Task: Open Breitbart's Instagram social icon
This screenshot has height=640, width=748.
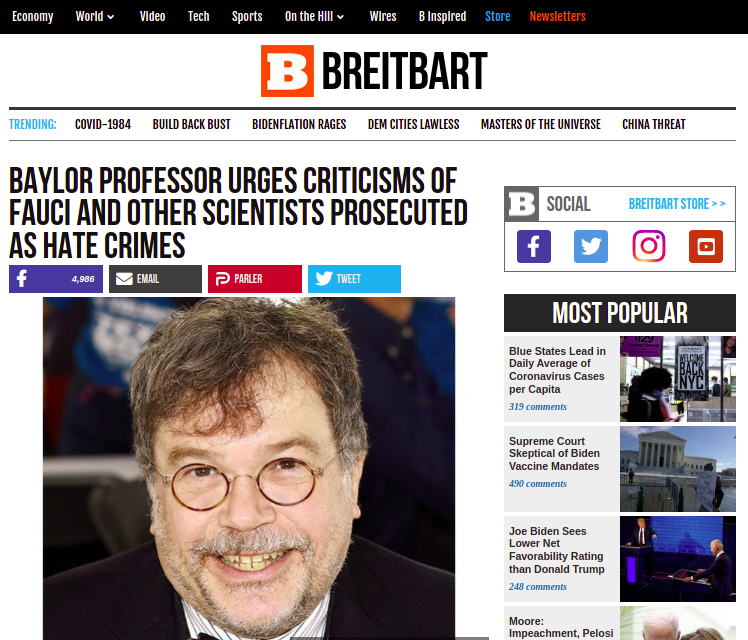Action: pyautogui.click(x=648, y=247)
